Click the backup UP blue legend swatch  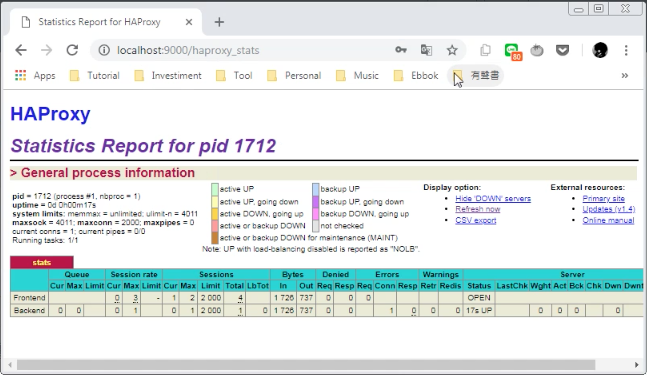tap(315, 189)
